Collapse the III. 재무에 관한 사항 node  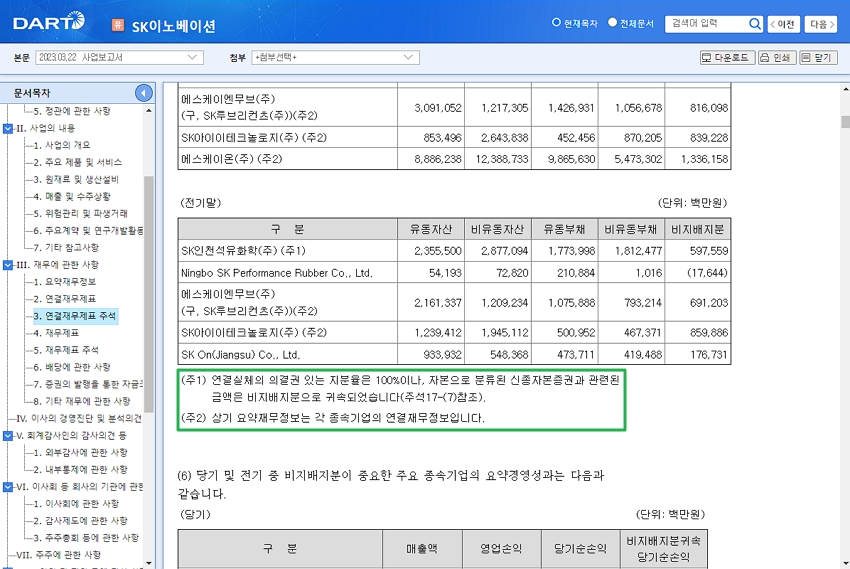pyautogui.click(x=8, y=265)
